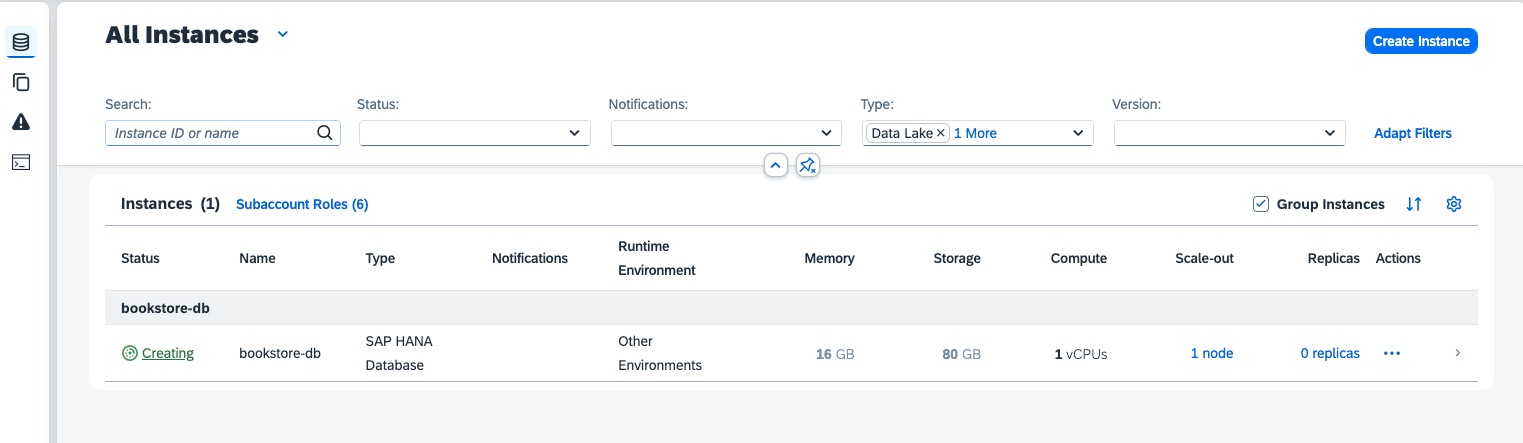Click the Create Instance button

click(1420, 41)
